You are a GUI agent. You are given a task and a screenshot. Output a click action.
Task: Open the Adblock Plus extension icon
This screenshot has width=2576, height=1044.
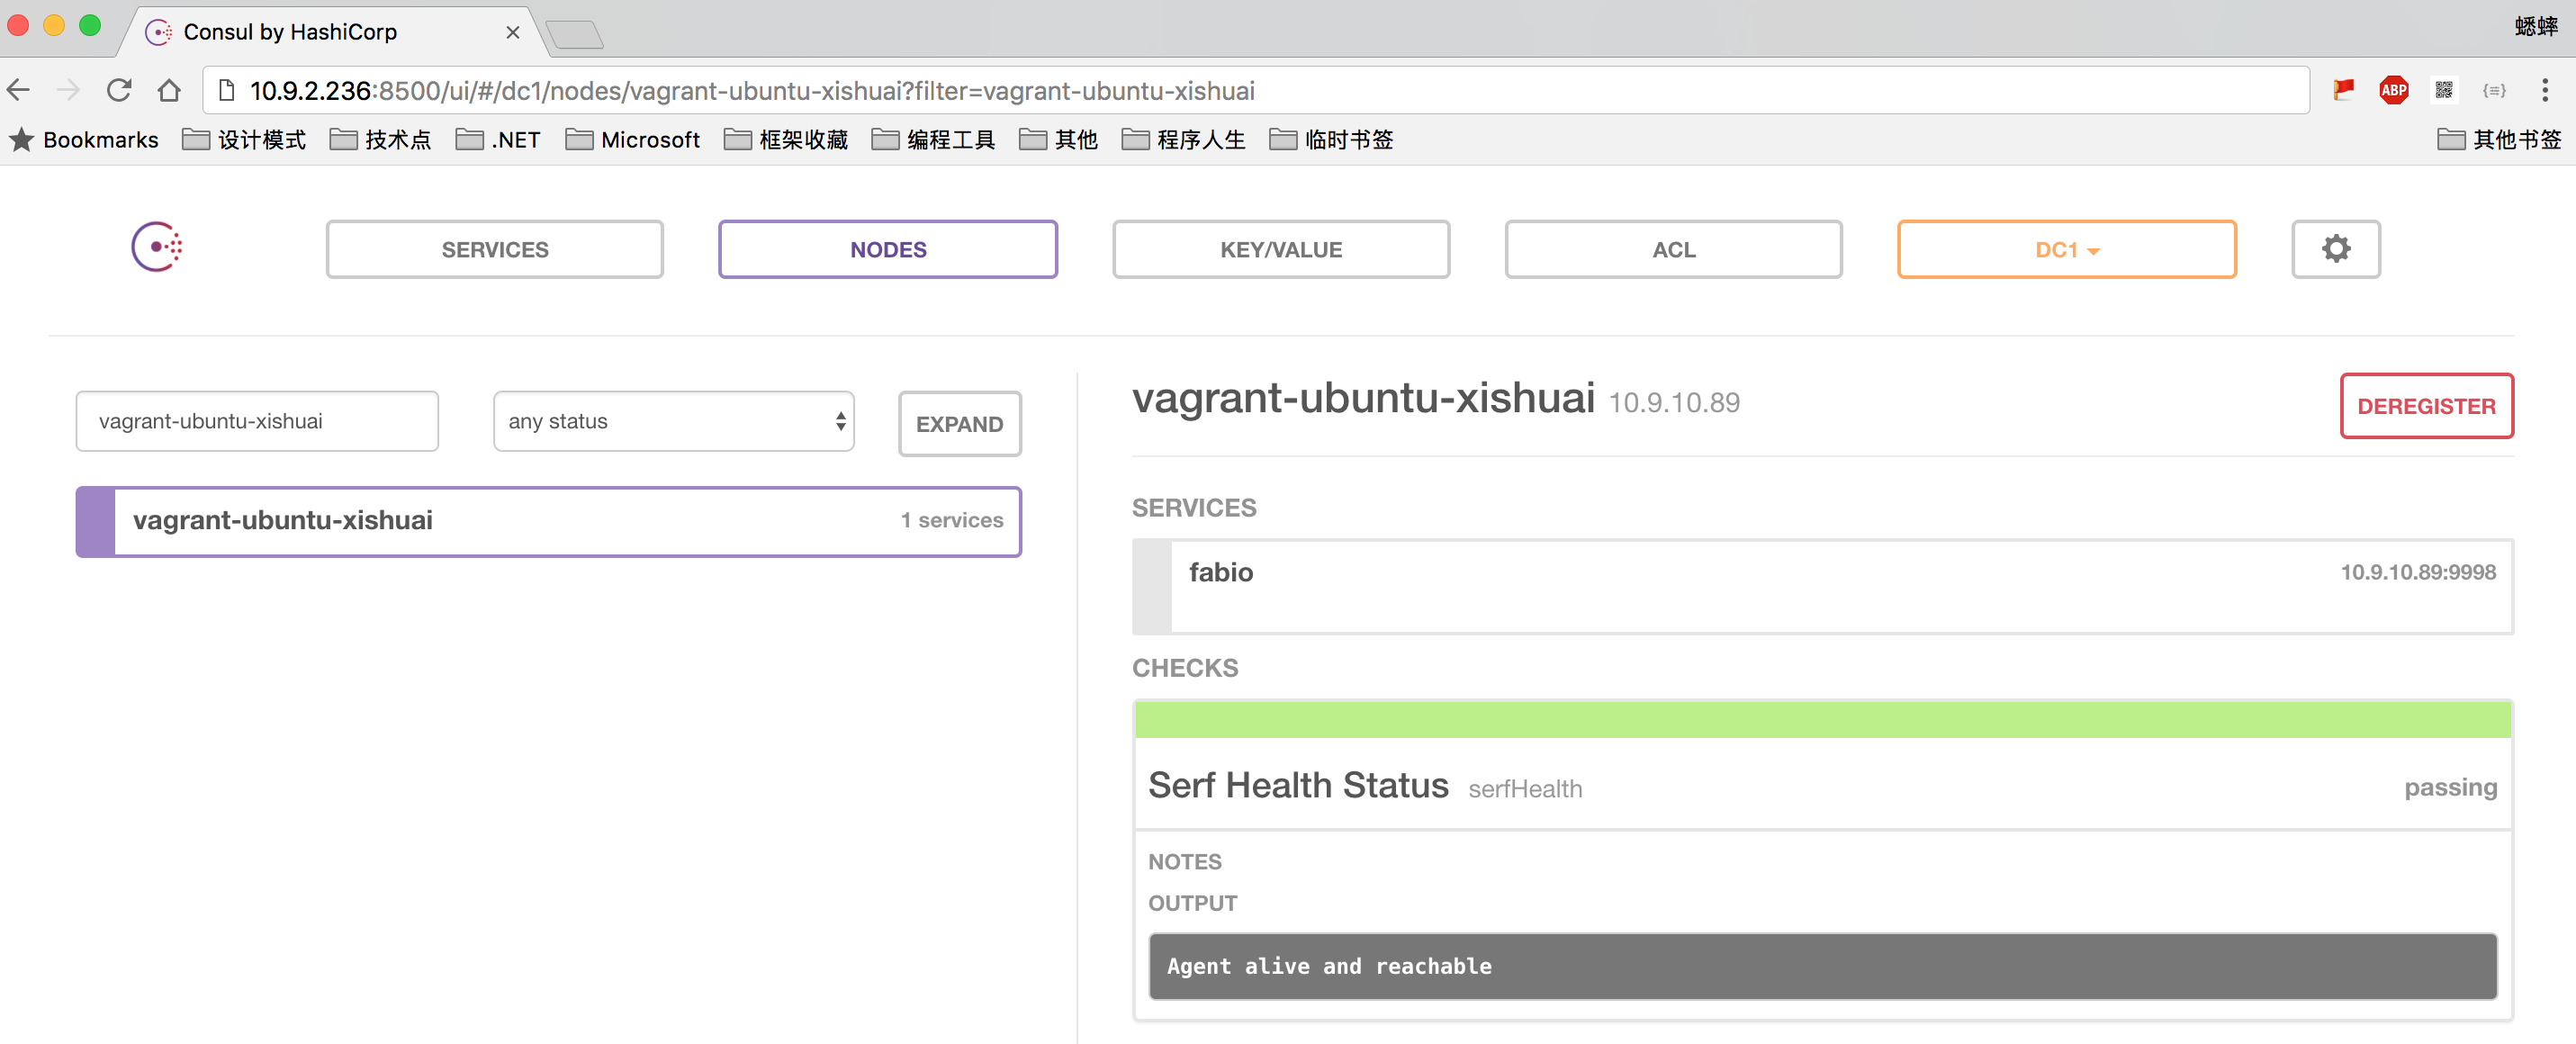(2393, 91)
